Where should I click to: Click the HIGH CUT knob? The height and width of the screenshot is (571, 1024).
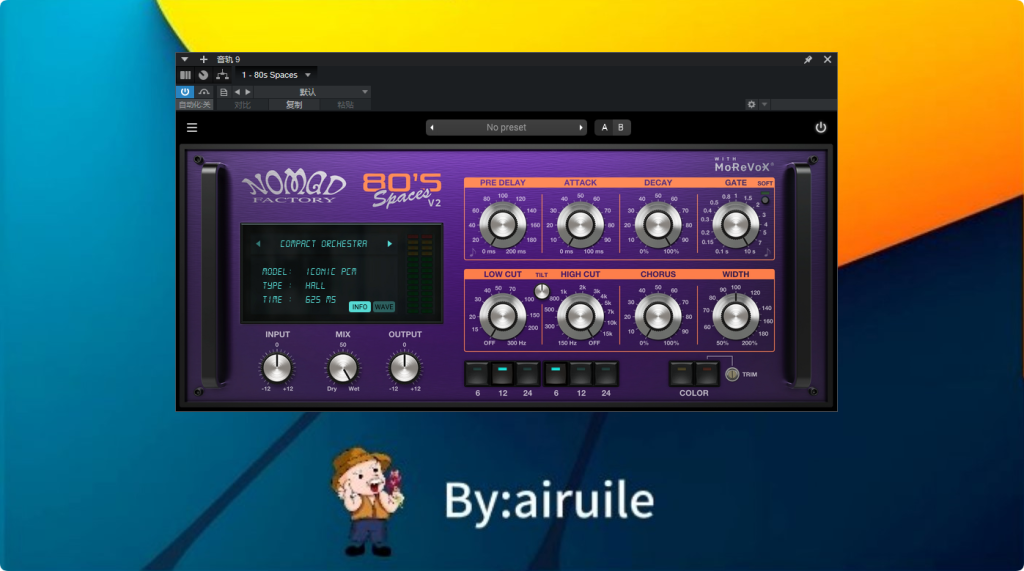(x=580, y=316)
